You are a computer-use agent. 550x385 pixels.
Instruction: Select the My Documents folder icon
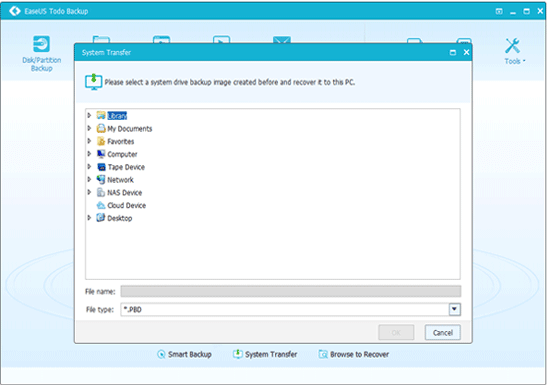[x=101, y=128]
